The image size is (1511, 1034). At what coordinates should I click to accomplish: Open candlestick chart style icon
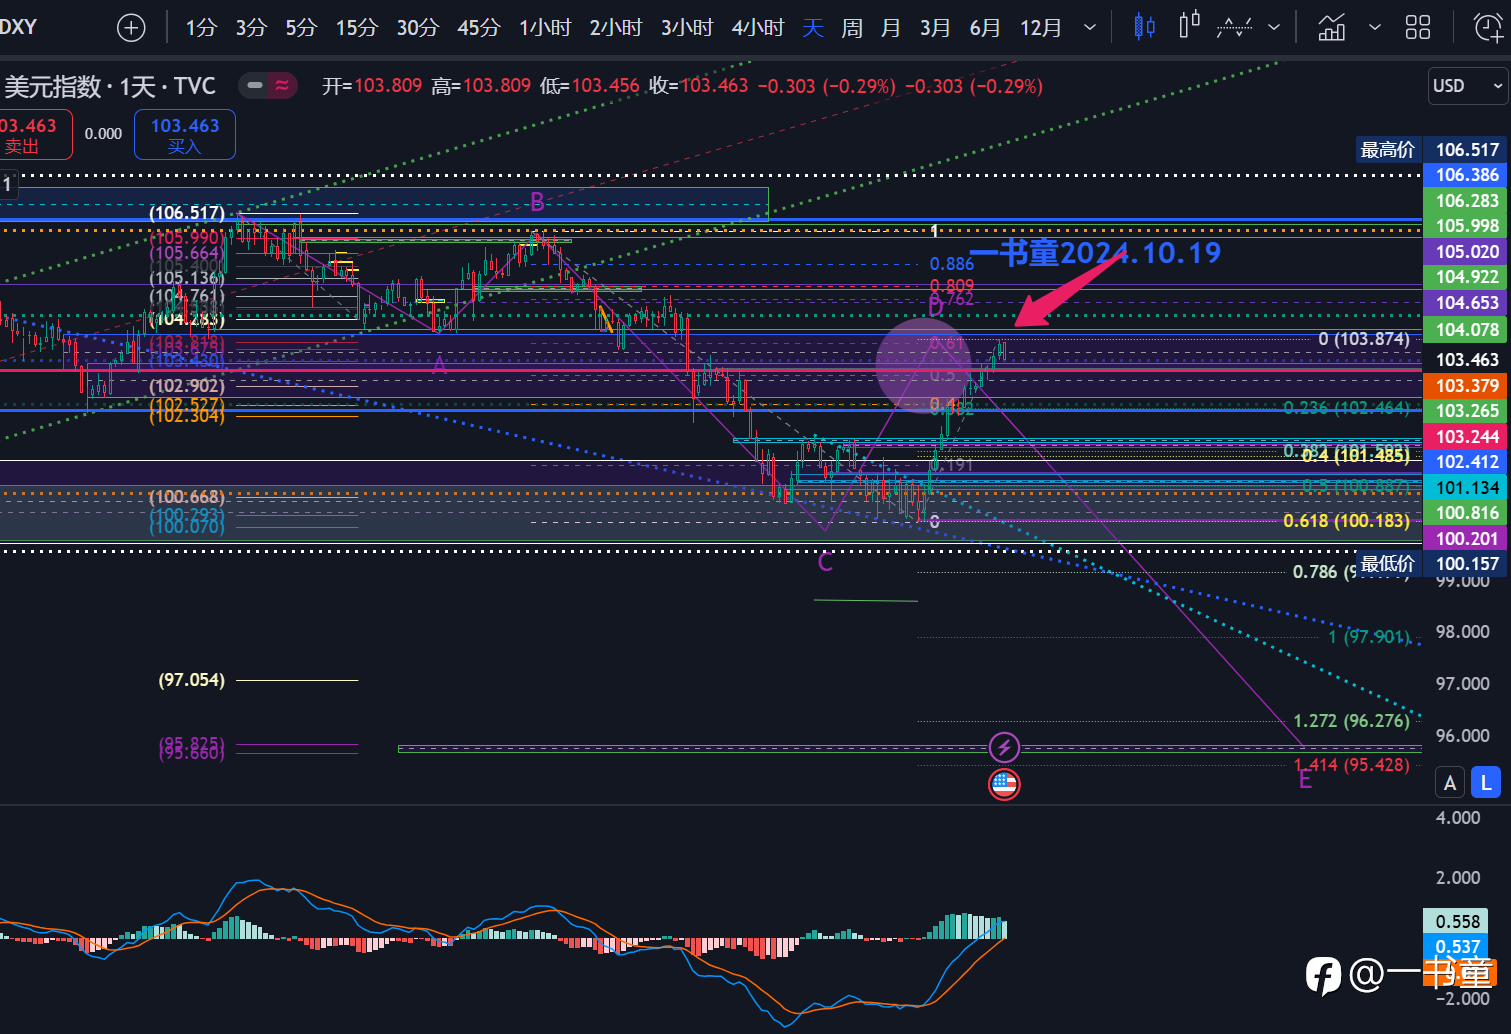tap(1144, 27)
